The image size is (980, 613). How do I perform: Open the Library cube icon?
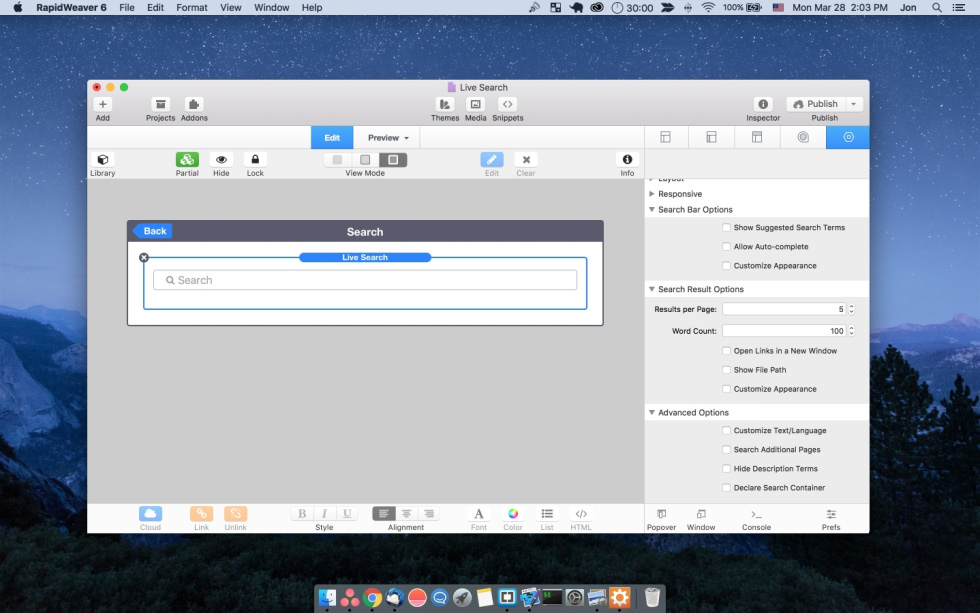click(102, 160)
